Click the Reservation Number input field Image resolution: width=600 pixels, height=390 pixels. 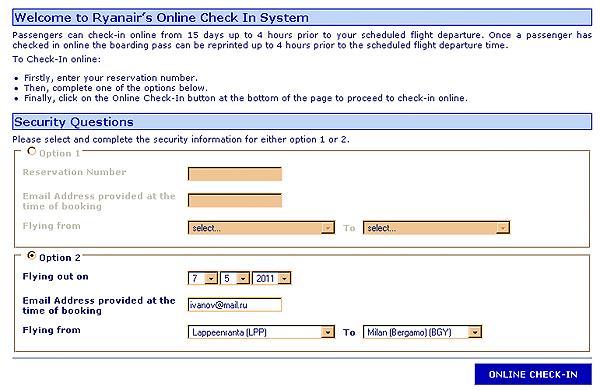(235, 174)
